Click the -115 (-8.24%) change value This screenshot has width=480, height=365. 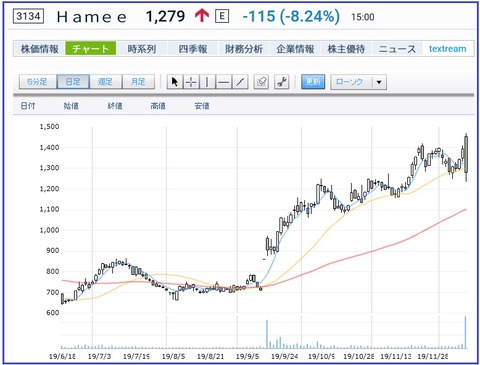(x=291, y=16)
